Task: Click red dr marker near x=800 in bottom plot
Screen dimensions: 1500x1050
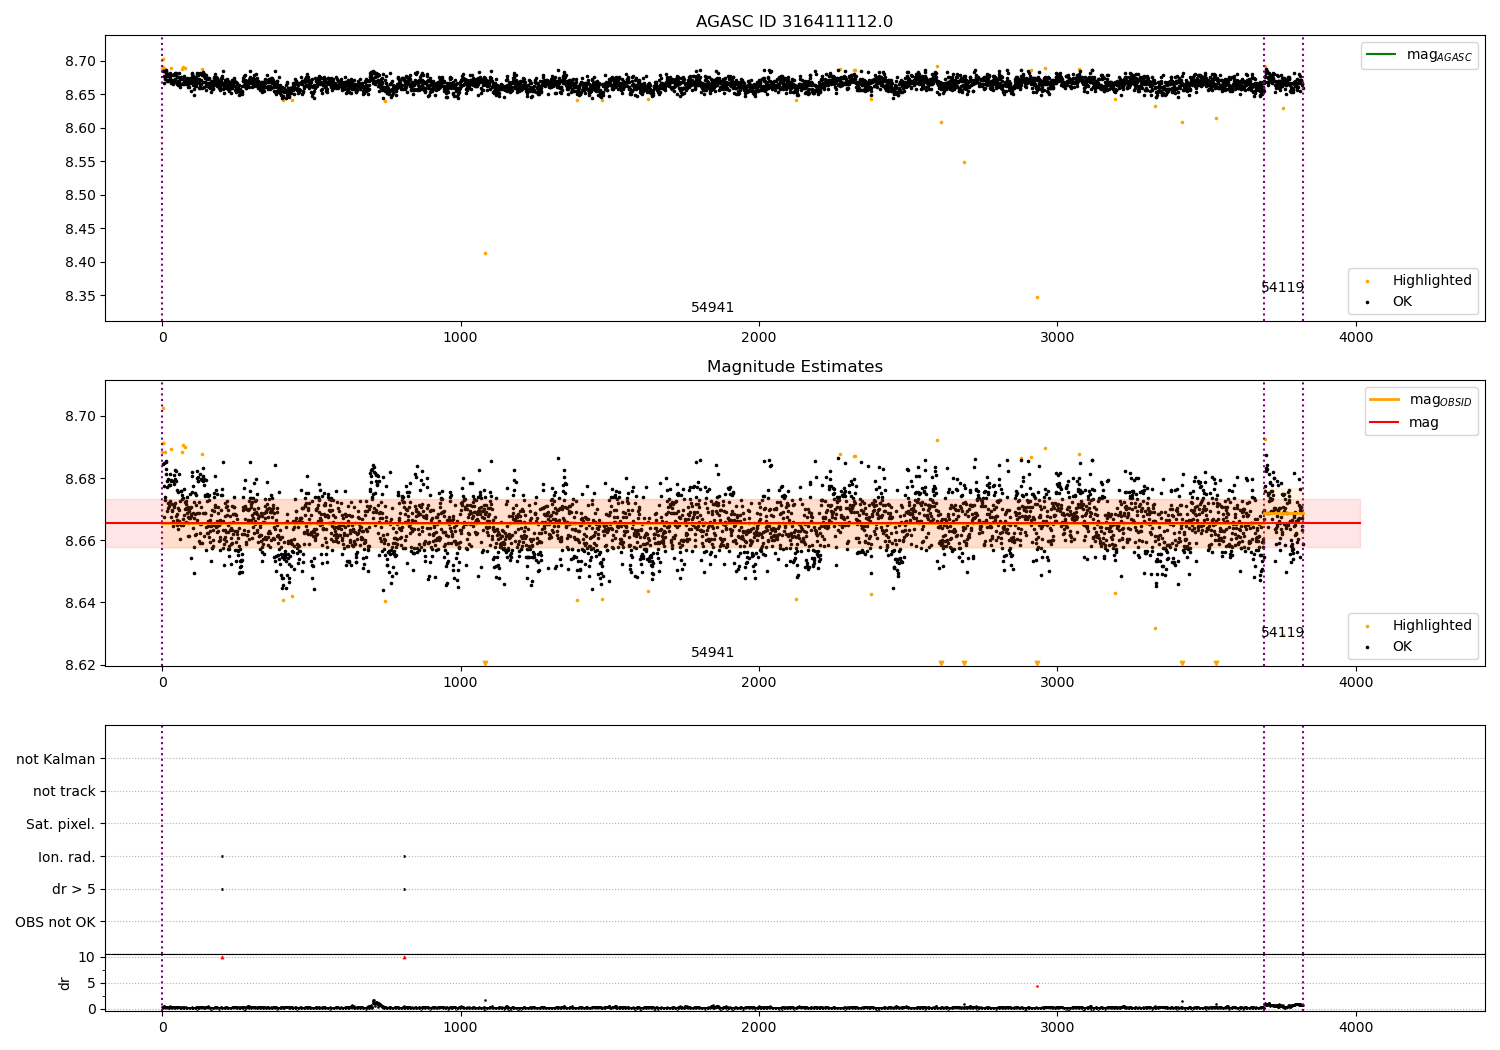Action: (404, 957)
